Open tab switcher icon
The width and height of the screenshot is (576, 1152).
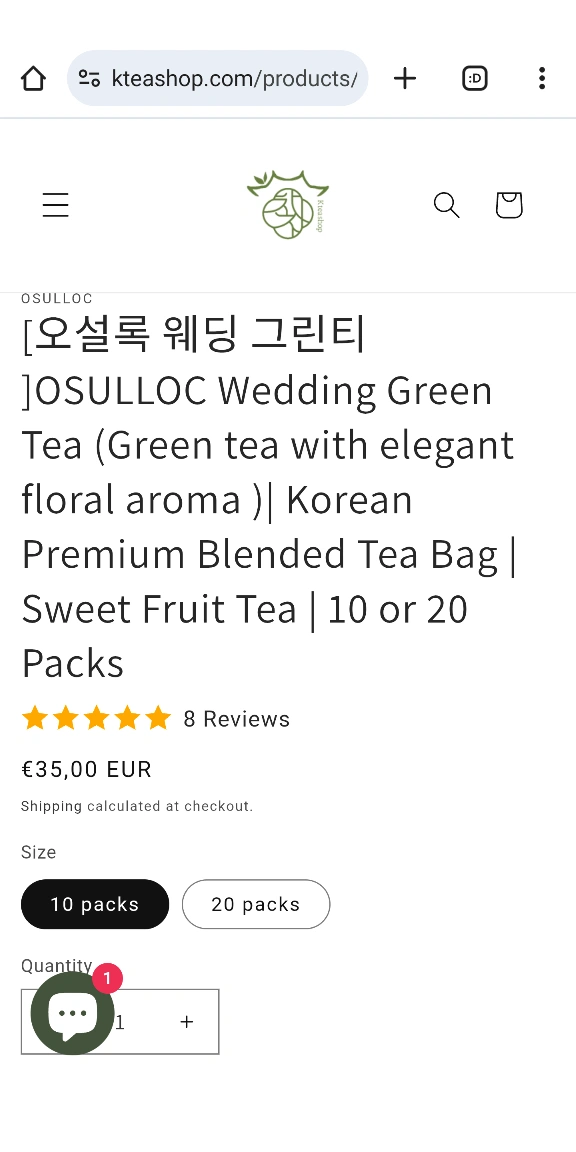(x=475, y=78)
